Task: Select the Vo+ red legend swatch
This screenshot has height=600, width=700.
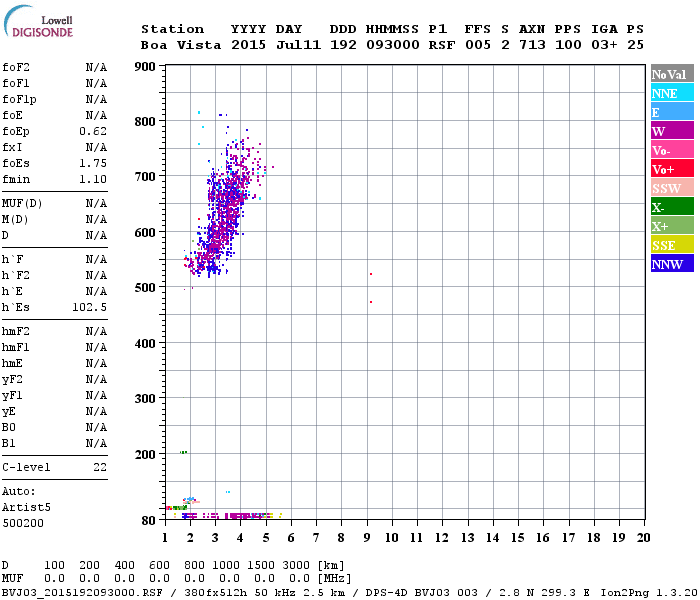Action: click(x=672, y=169)
